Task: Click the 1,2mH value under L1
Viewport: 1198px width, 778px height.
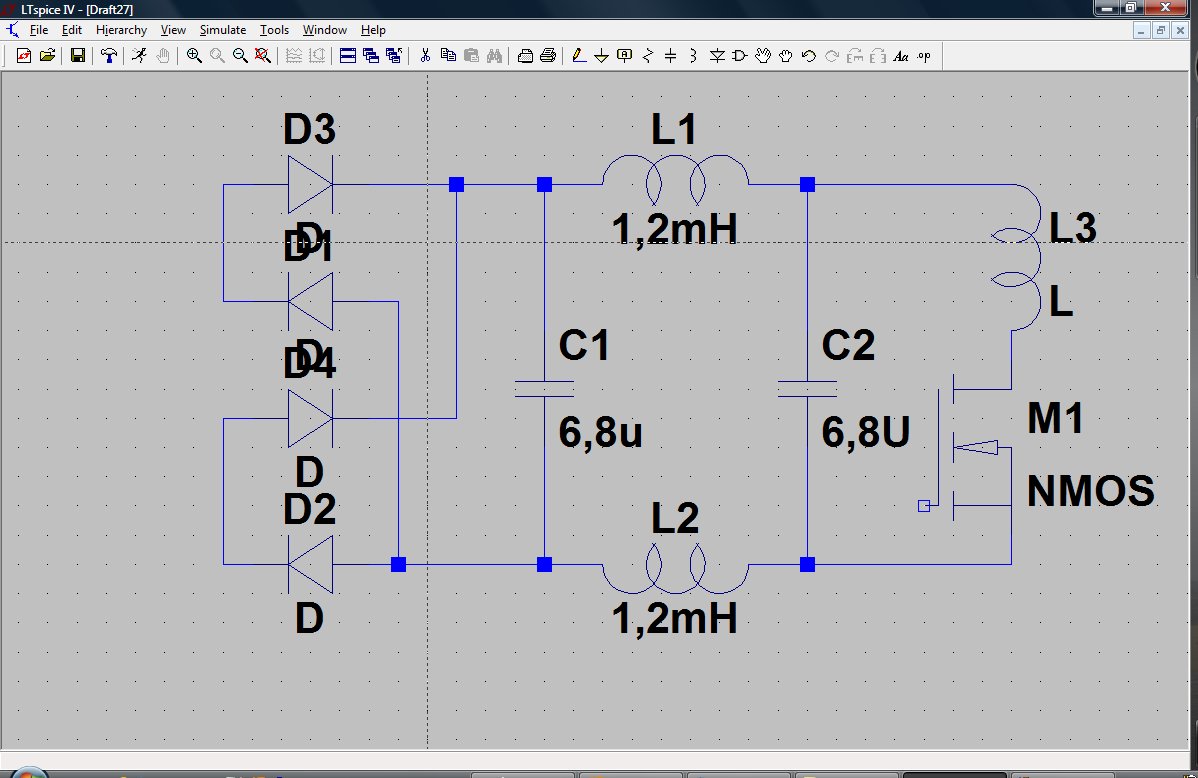Action: 675,229
